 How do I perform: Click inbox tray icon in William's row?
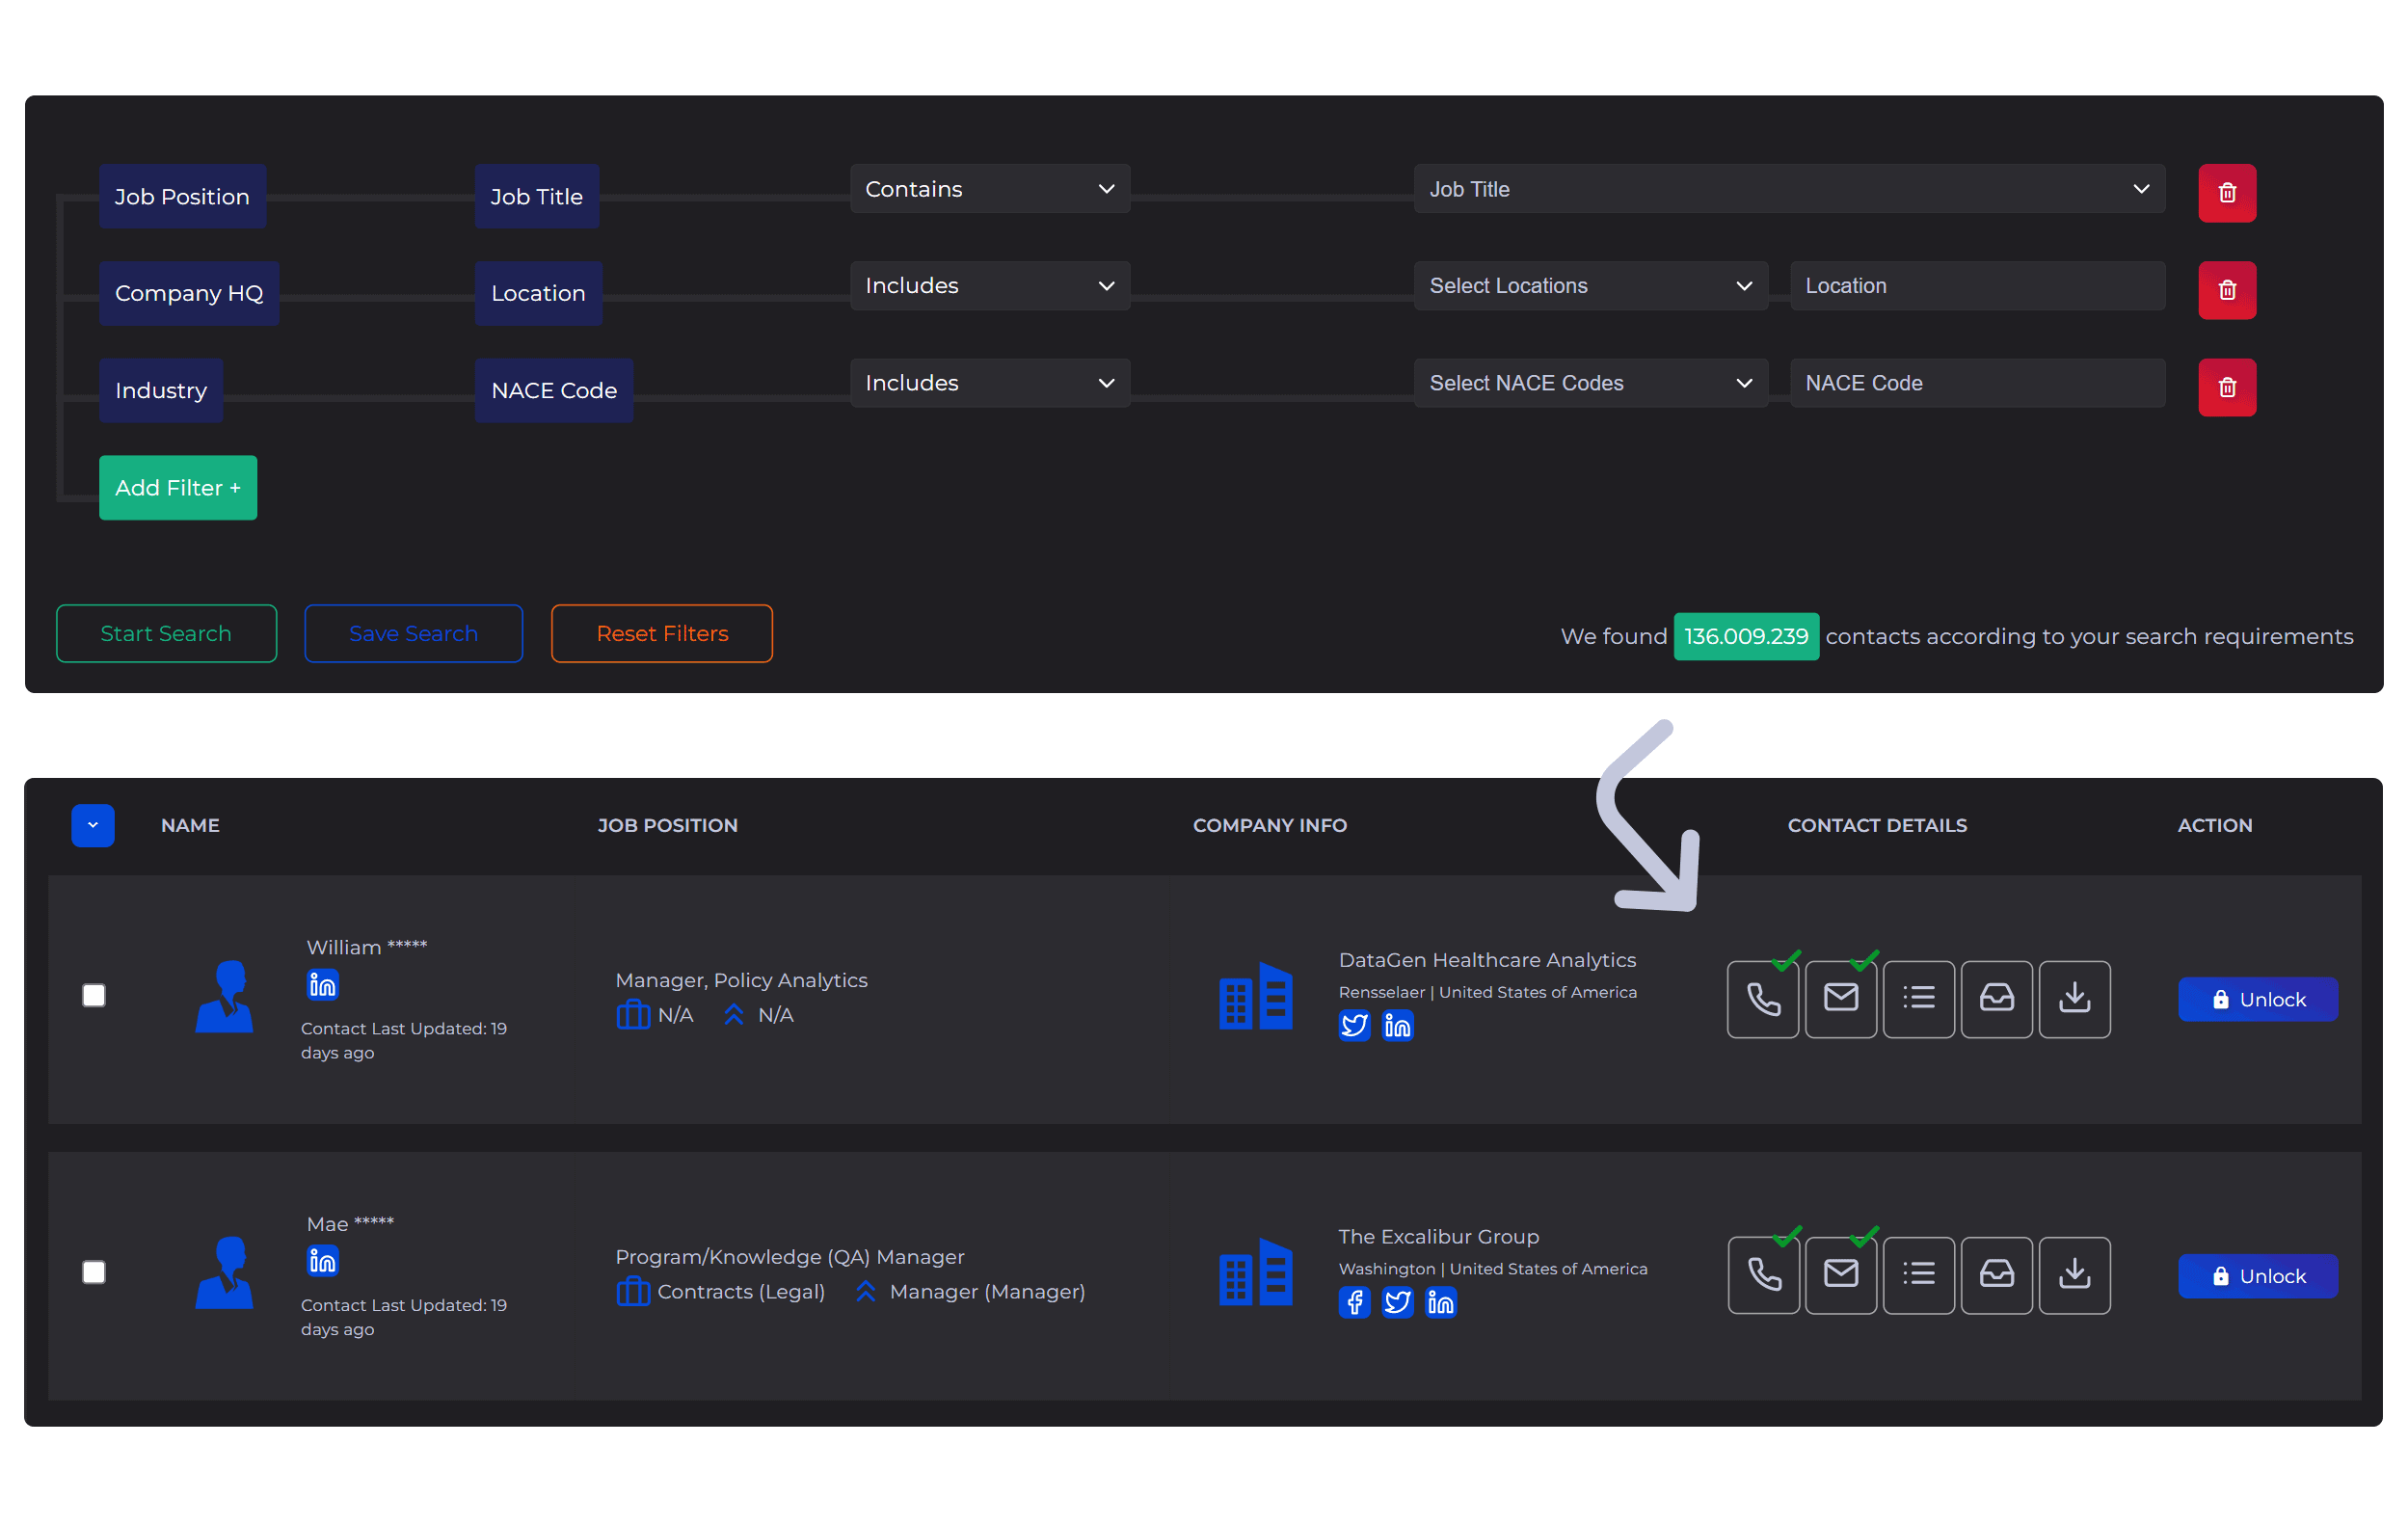1997,999
